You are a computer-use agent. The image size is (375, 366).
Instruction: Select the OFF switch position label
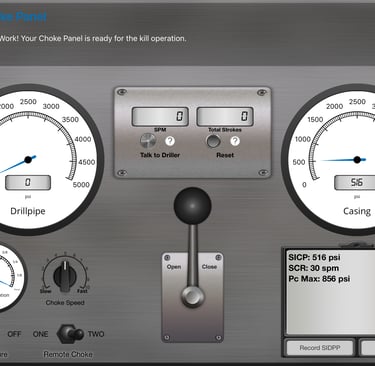14,334
